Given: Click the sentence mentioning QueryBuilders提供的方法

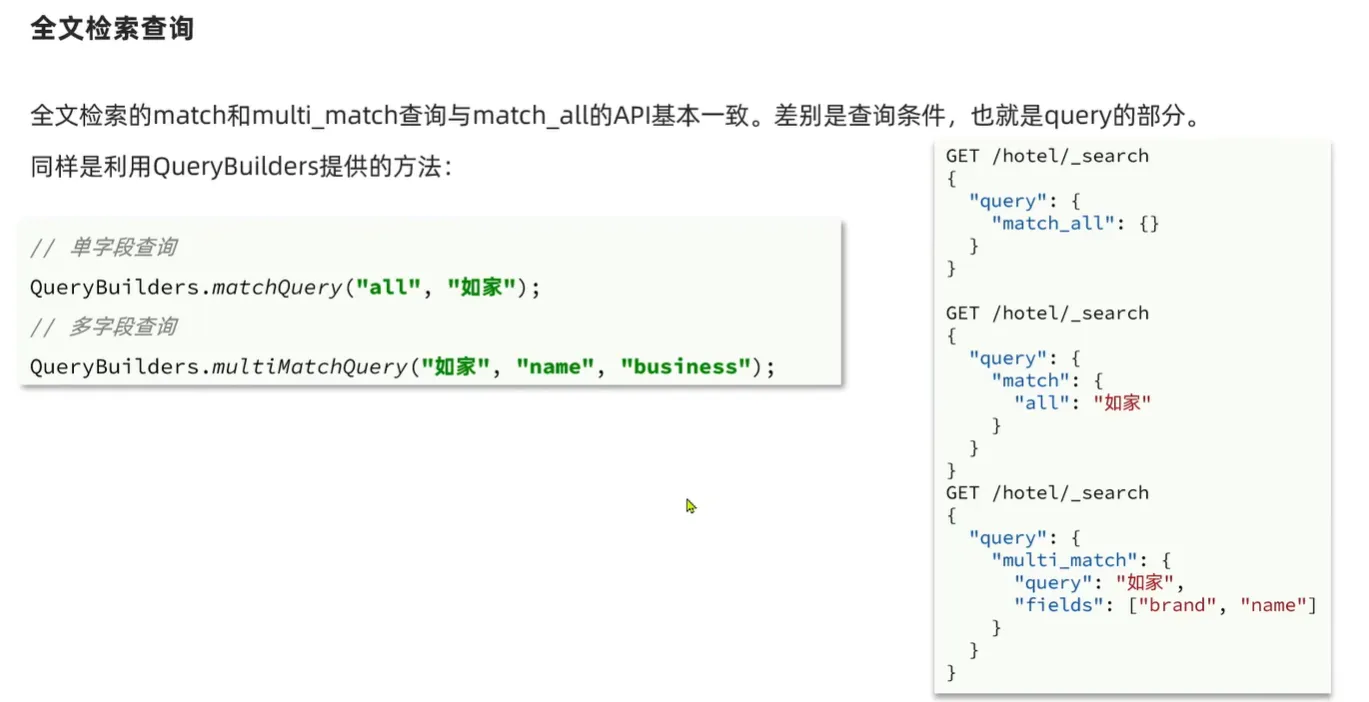Looking at the screenshot, I should 242,167.
